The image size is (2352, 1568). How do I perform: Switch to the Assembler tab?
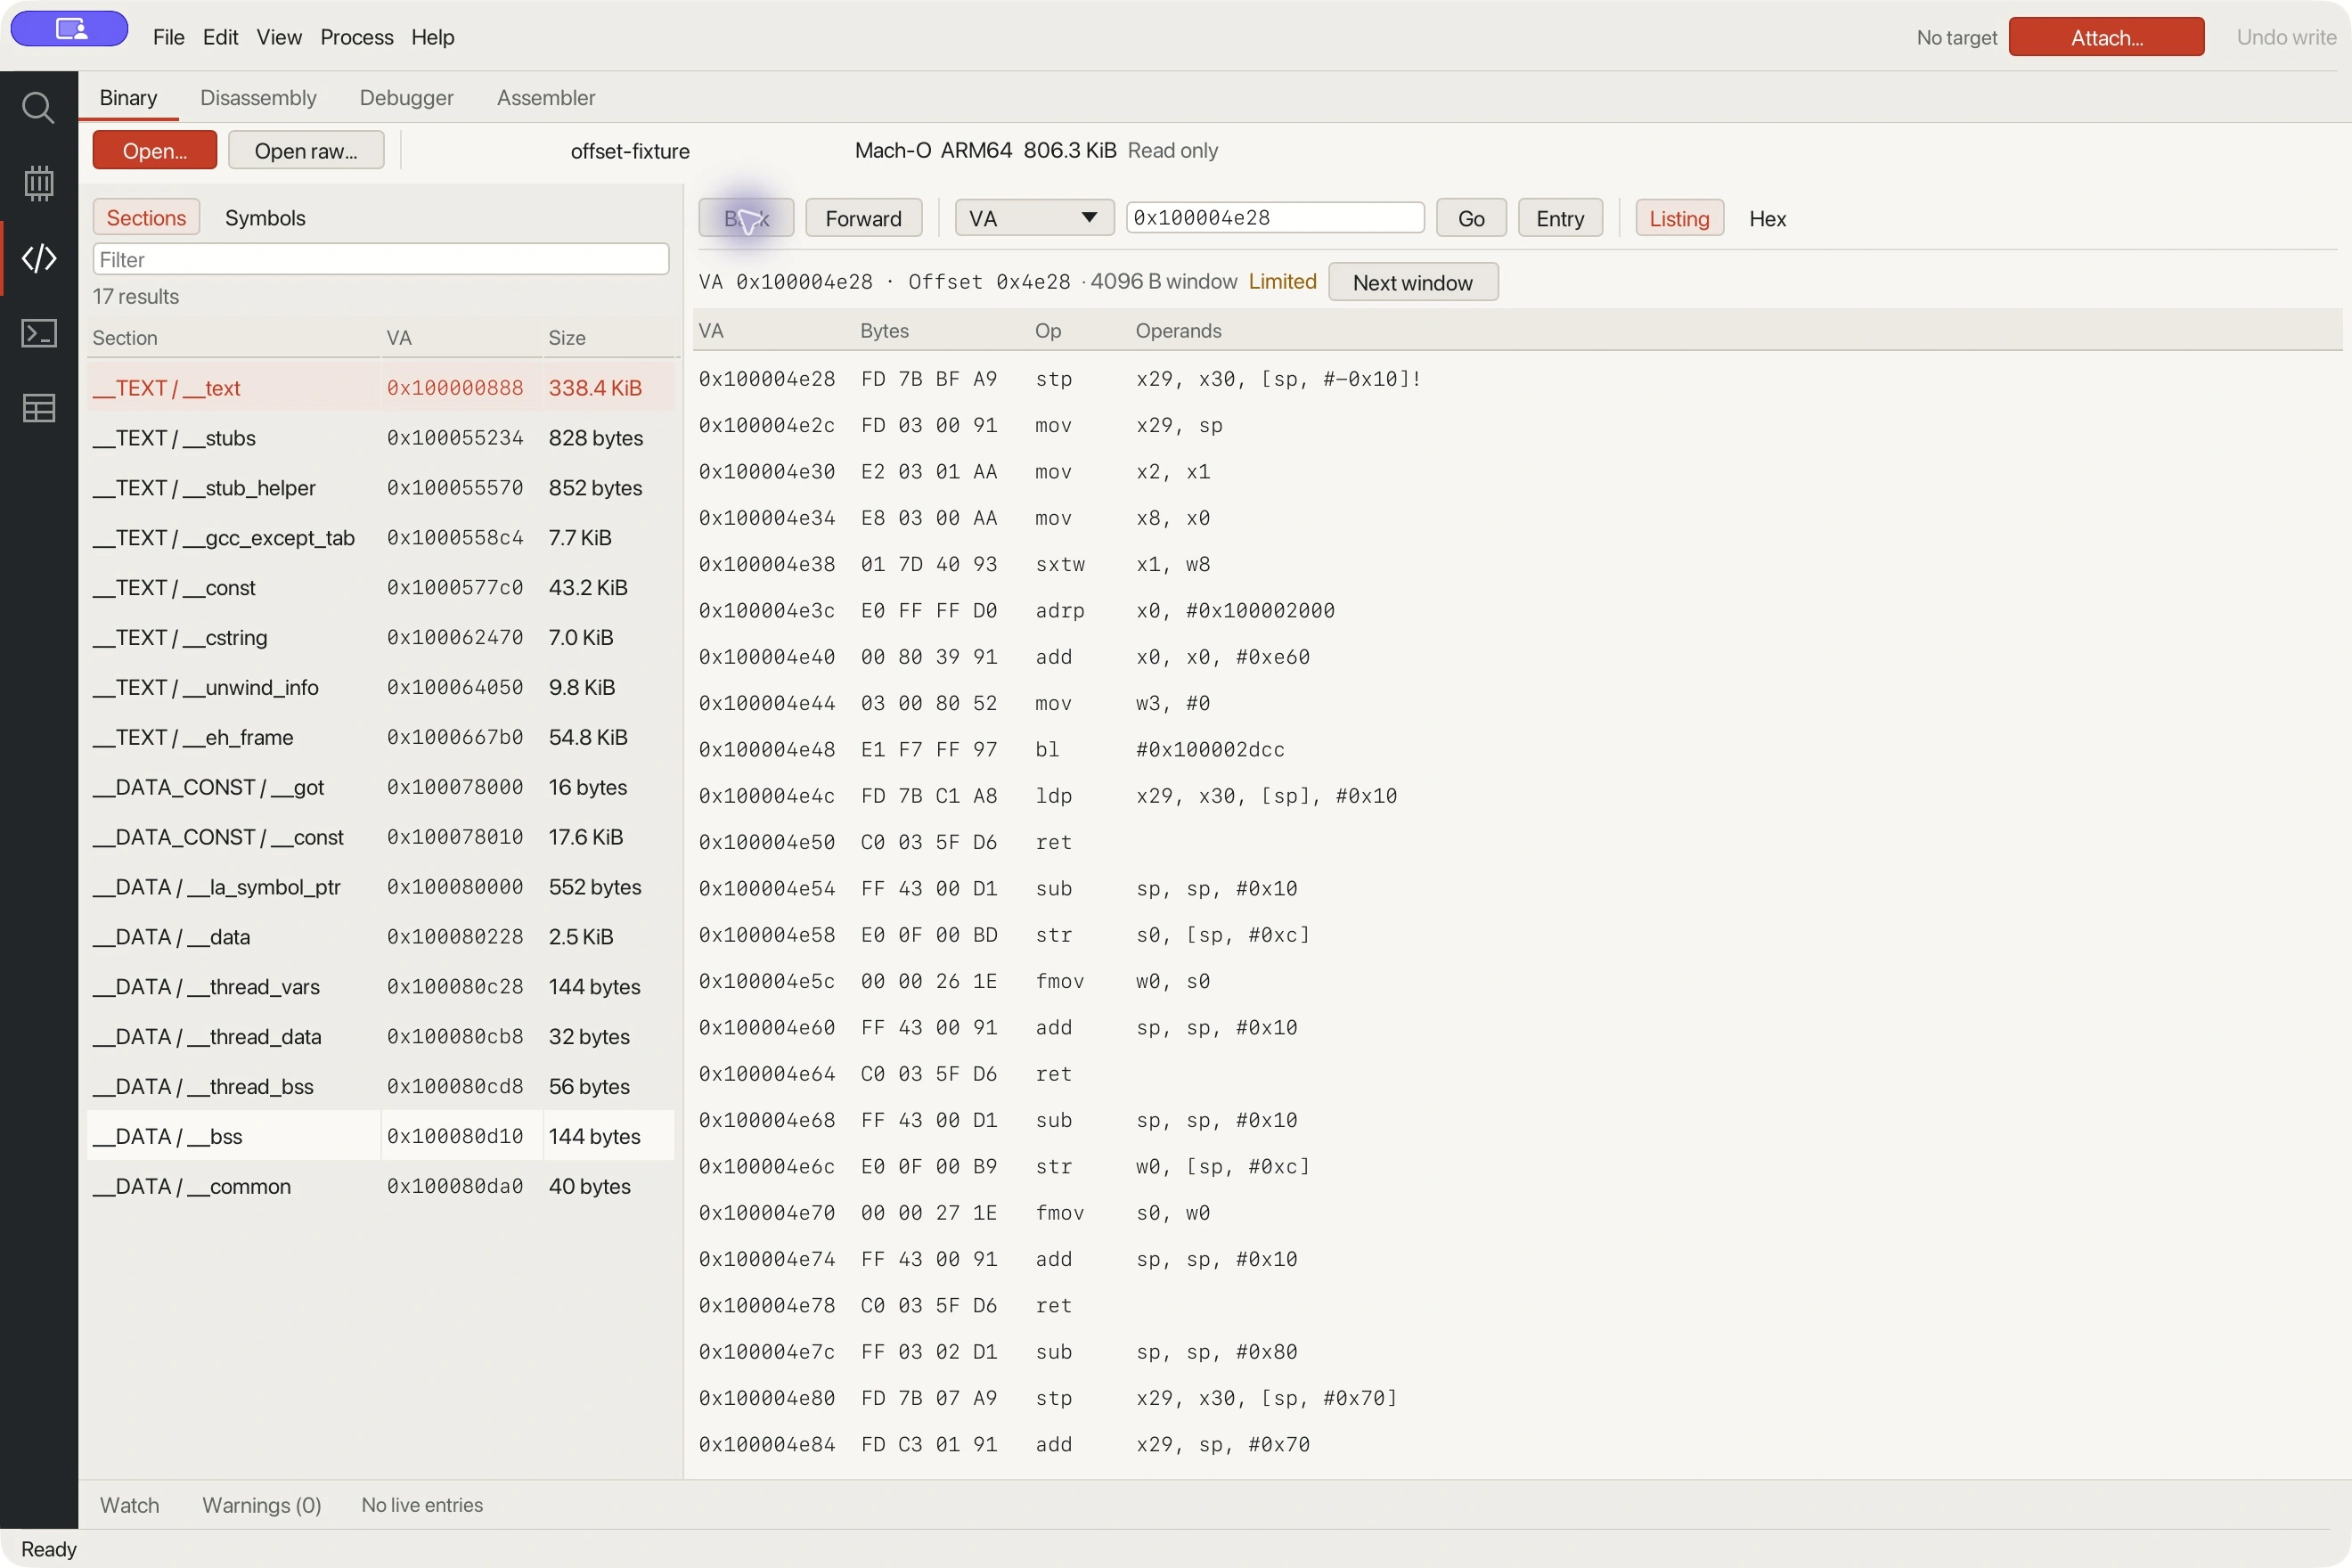click(x=546, y=97)
